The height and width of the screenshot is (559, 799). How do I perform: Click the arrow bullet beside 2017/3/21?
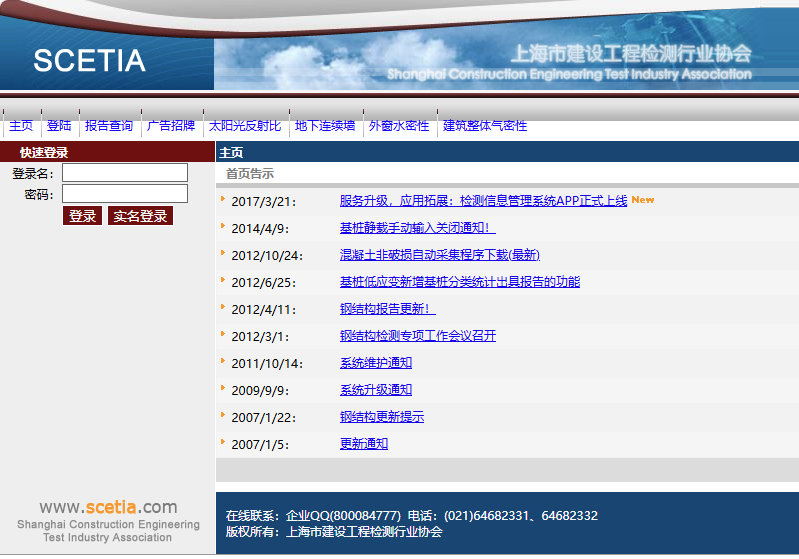(223, 199)
